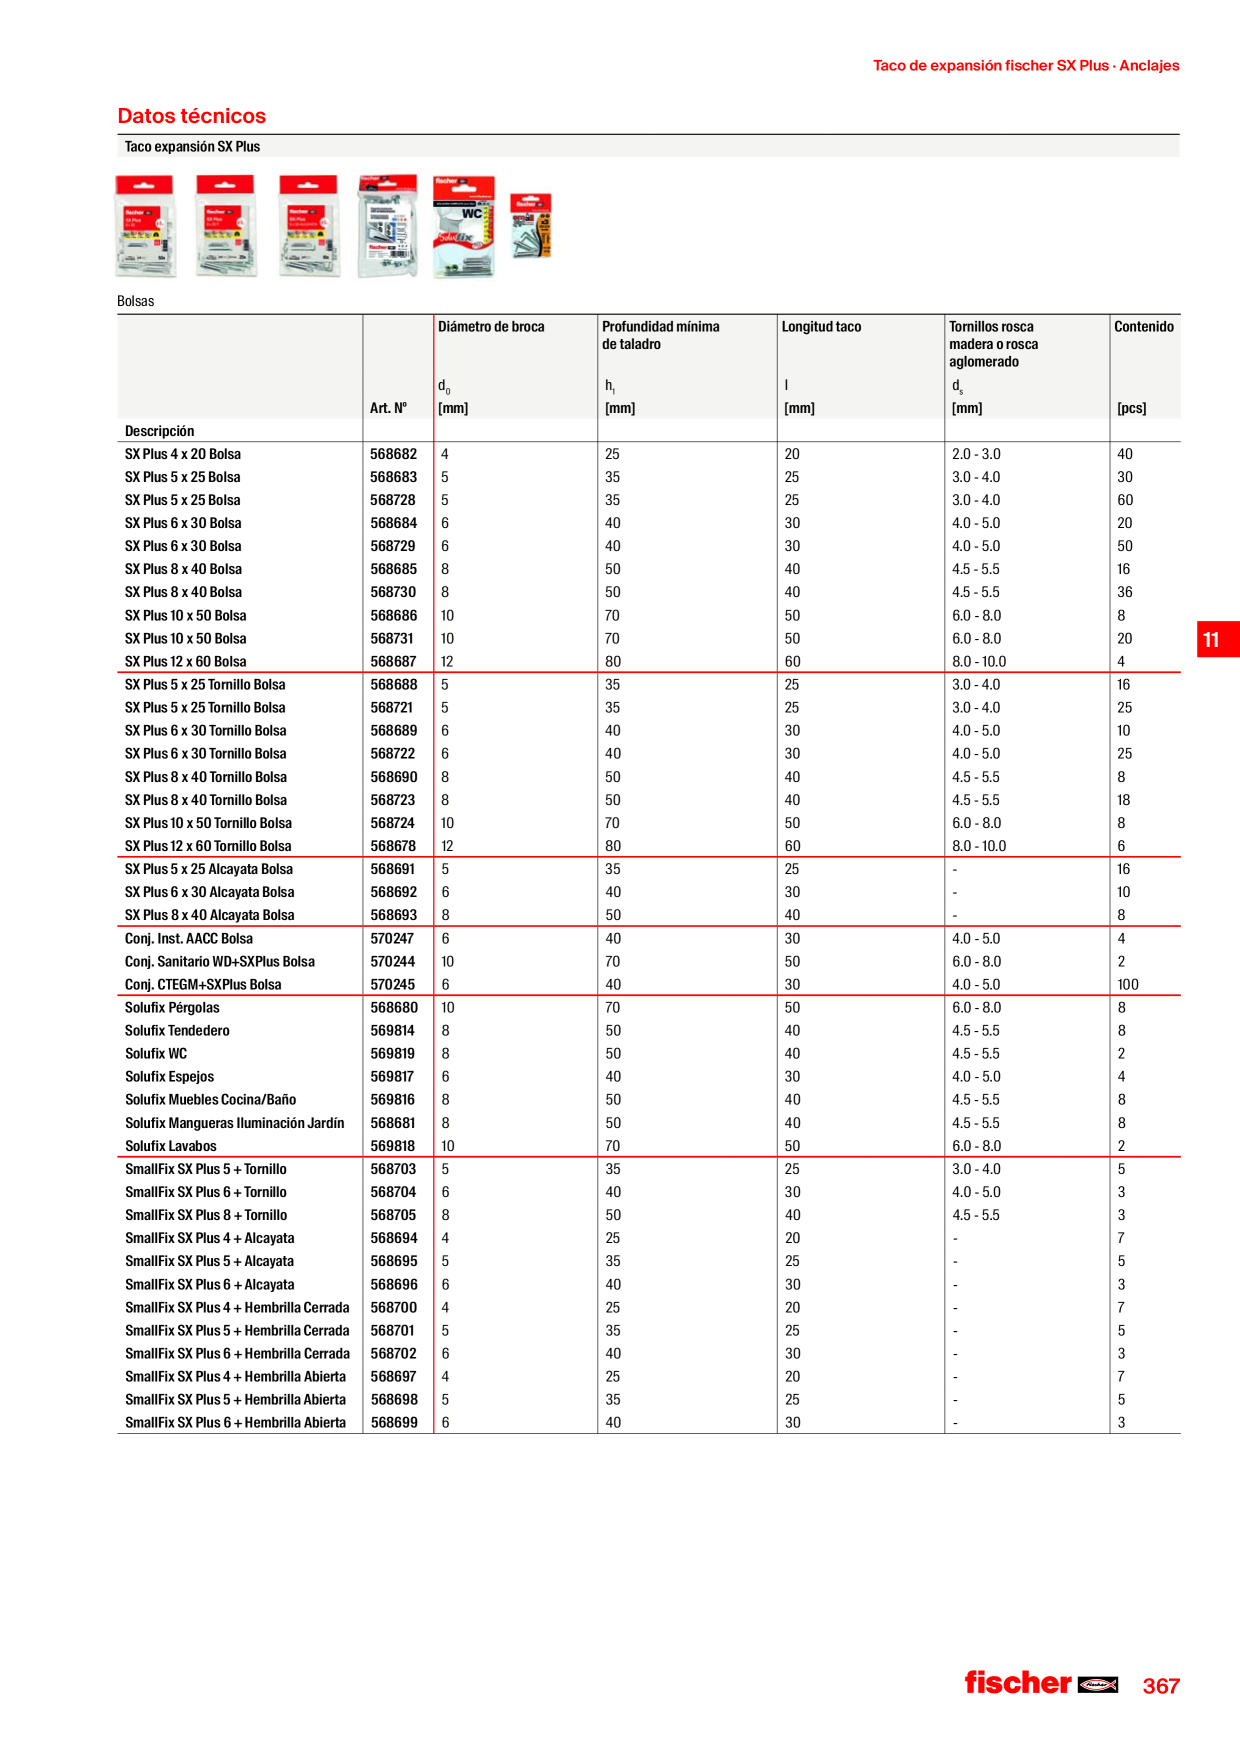Image resolution: width=1240 pixels, height=1754 pixels.
Task: Click 'SmallFix SX Plus 4 + Hembrilla Cerrada'
Action: (x=237, y=1308)
